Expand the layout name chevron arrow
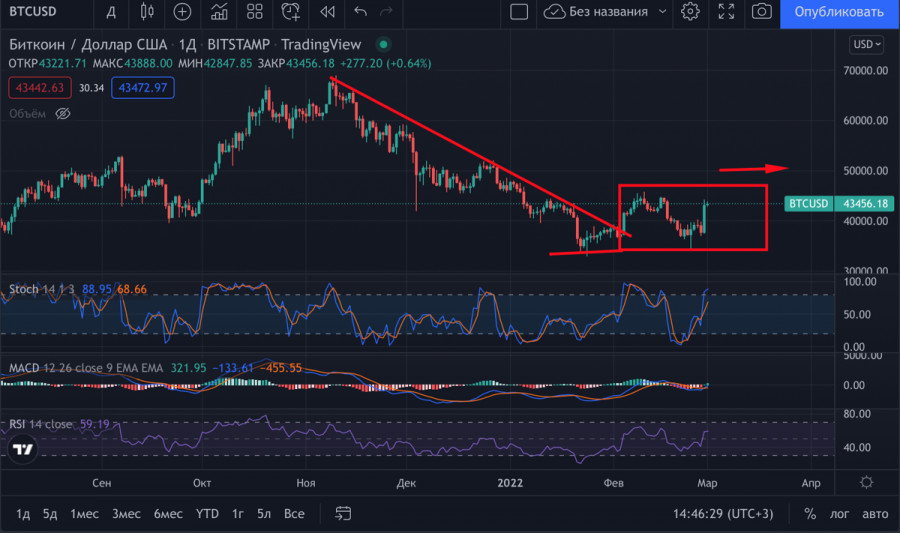The image size is (900, 533). [x=662, y=11]
